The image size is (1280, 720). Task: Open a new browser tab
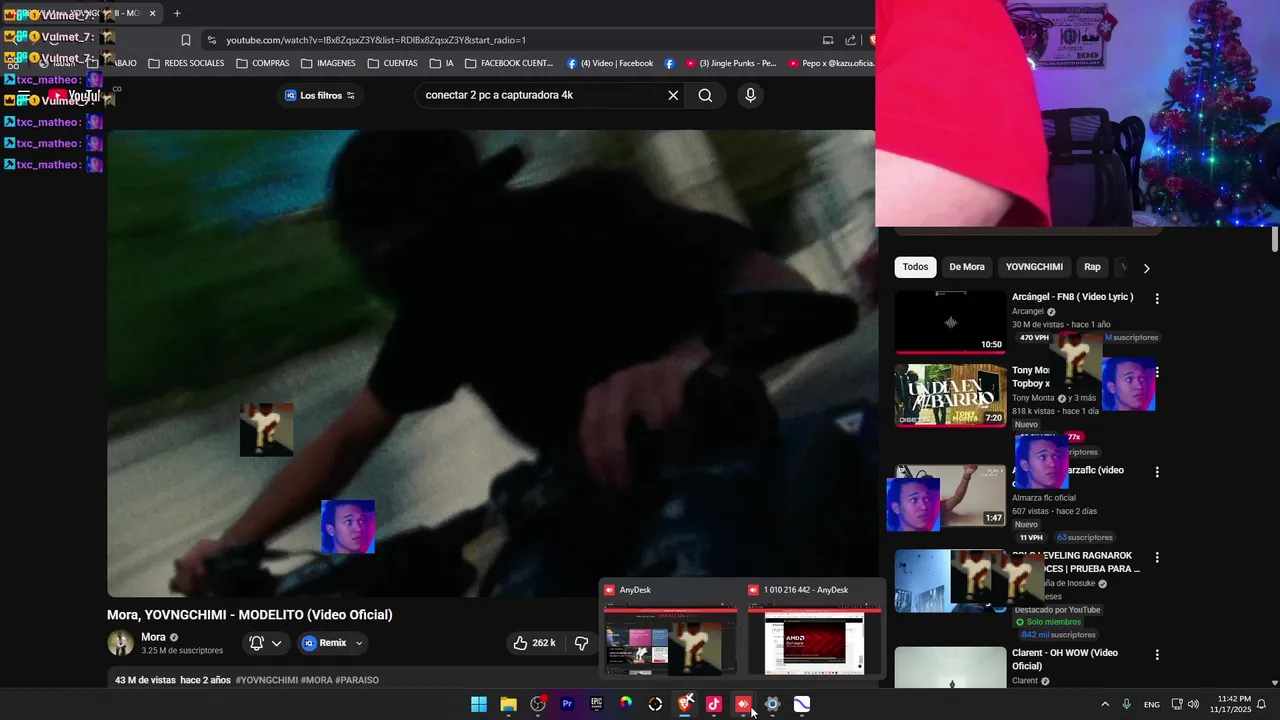[x=177, y=14]
